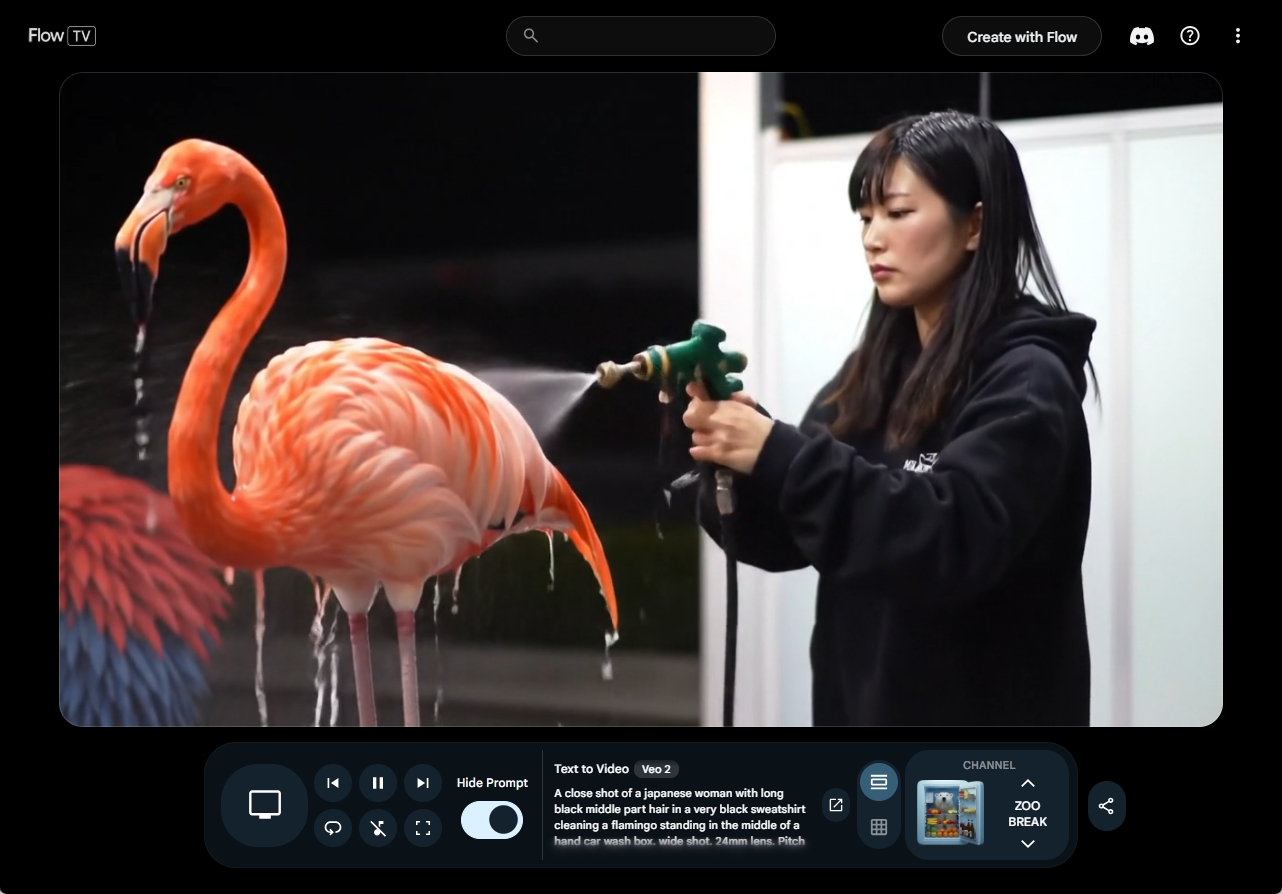Click the 'CHANNEL' heading text
Image resolution: width=1282 pixels, height=894 pixels.
(x=989, y=765)
